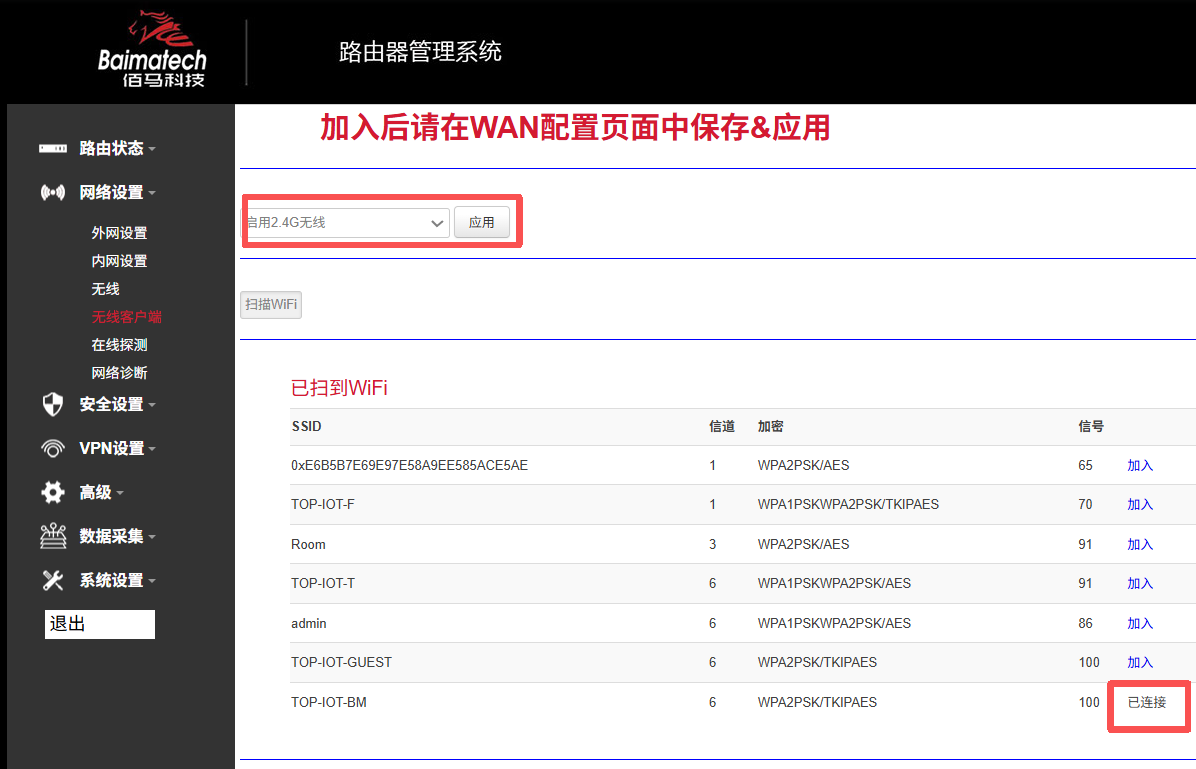Open the 网络诊断 menu item
1196x769 pixels.
pos(120,372)
